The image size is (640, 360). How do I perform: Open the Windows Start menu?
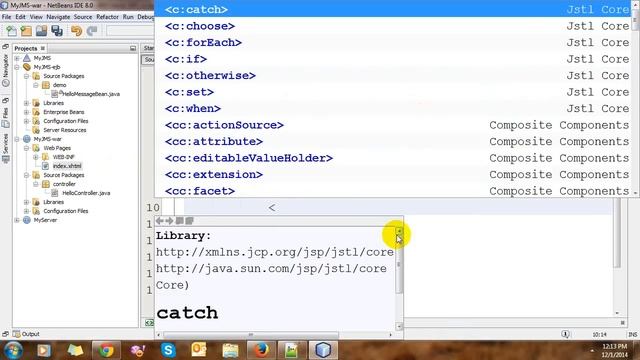13,350
